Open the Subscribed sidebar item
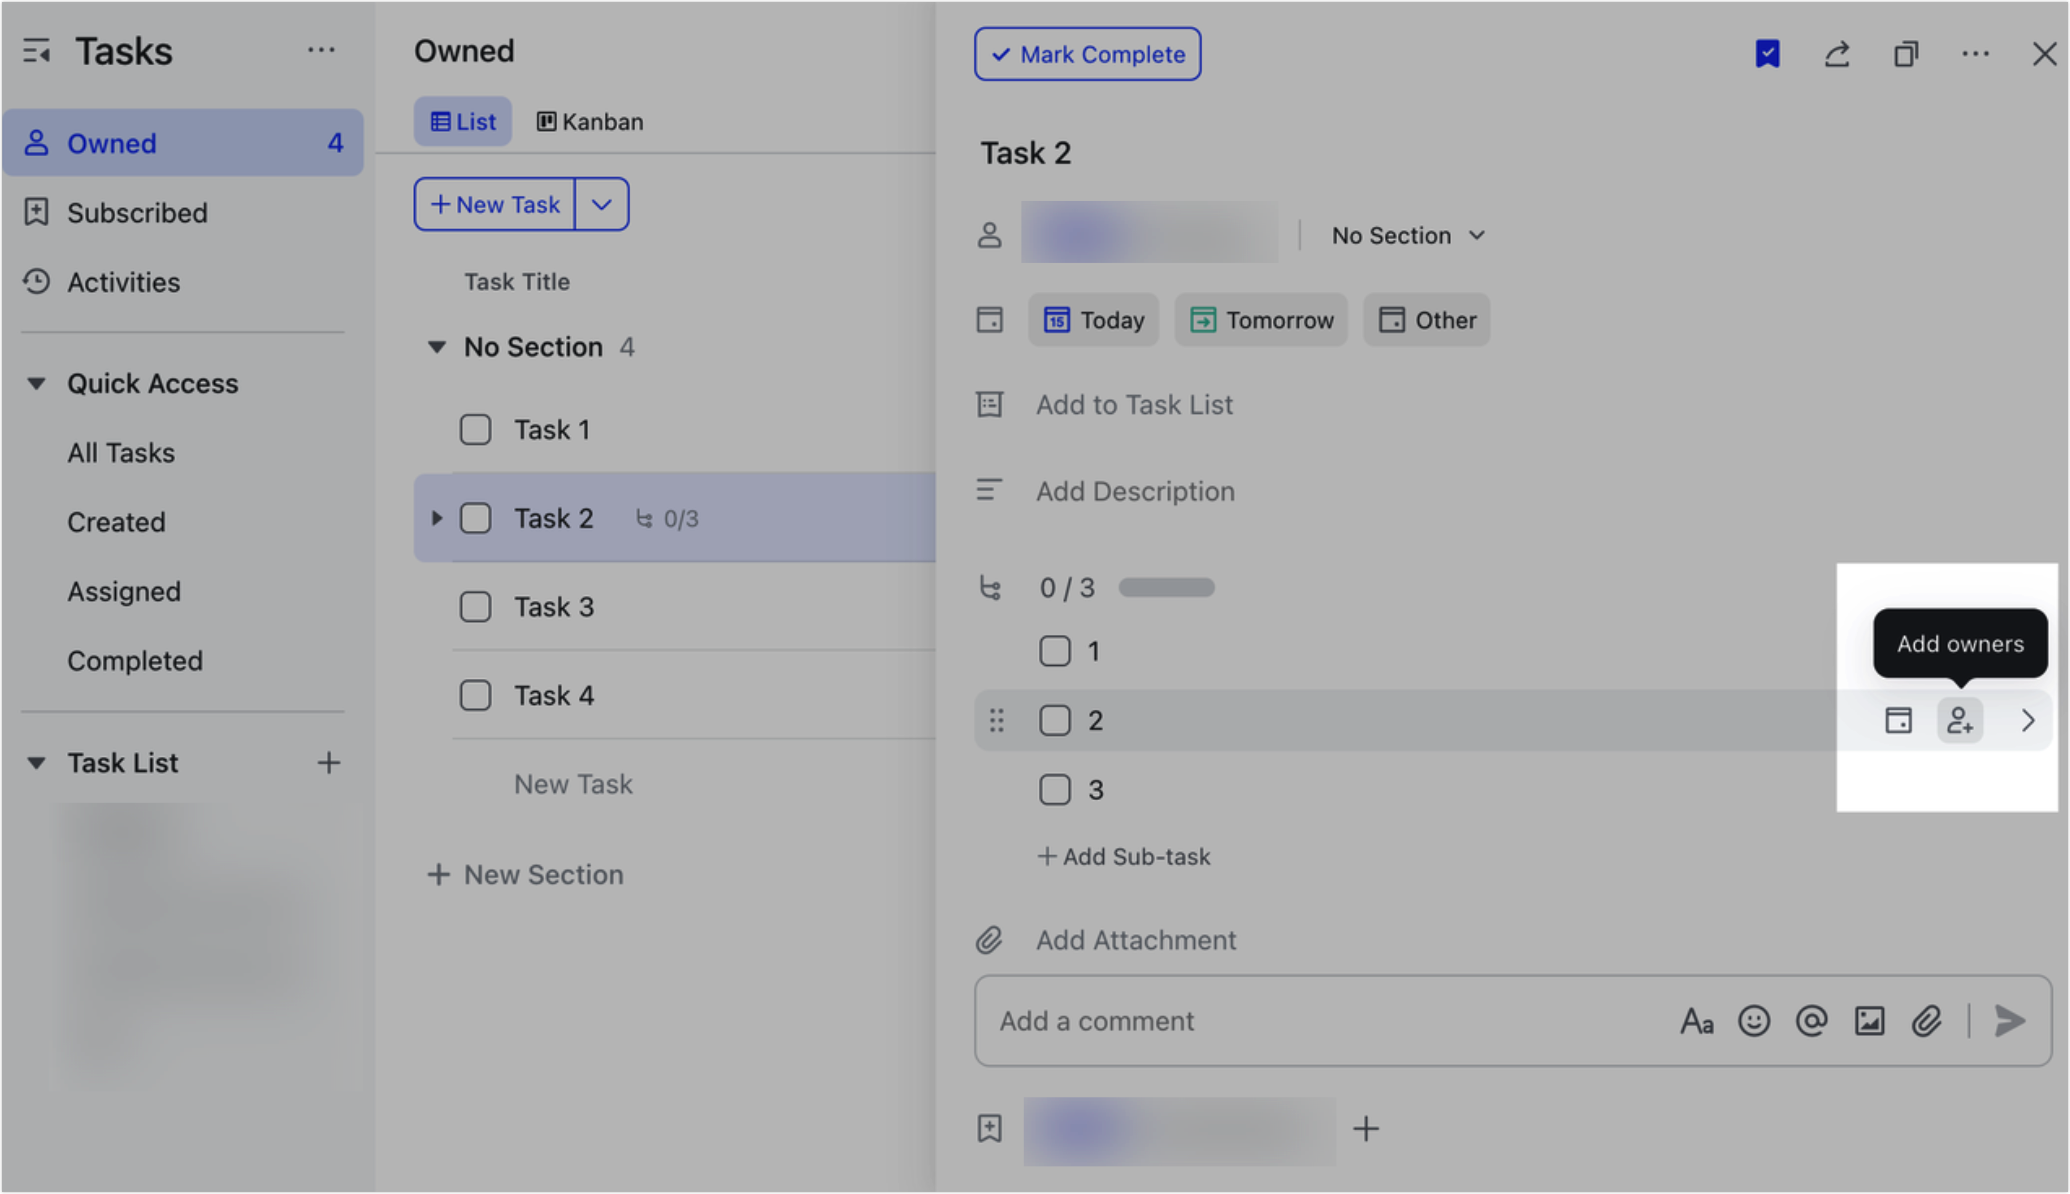Image resolution: width=2070 pixels, height=1194 pixels. (137, 212)
